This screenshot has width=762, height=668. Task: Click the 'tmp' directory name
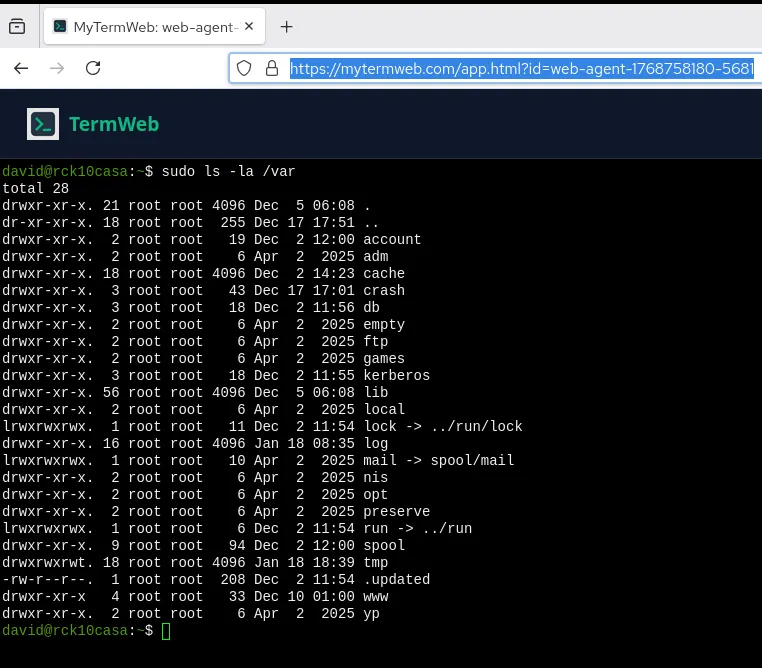(376, 563)
